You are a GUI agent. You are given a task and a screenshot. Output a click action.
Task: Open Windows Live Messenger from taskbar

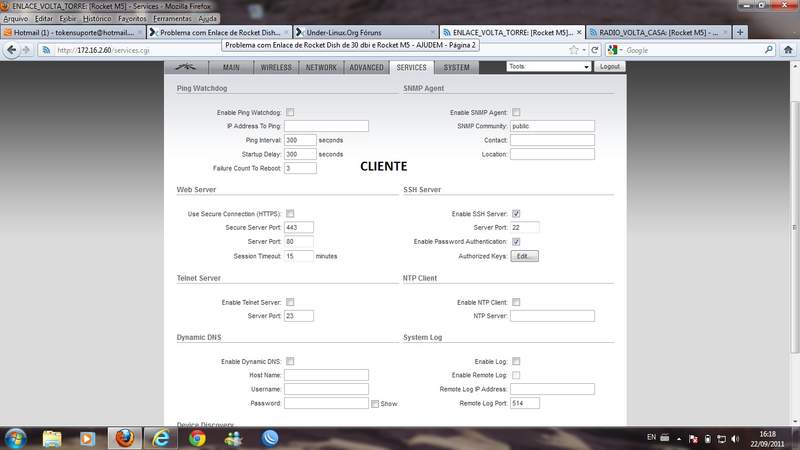(234, 438)
